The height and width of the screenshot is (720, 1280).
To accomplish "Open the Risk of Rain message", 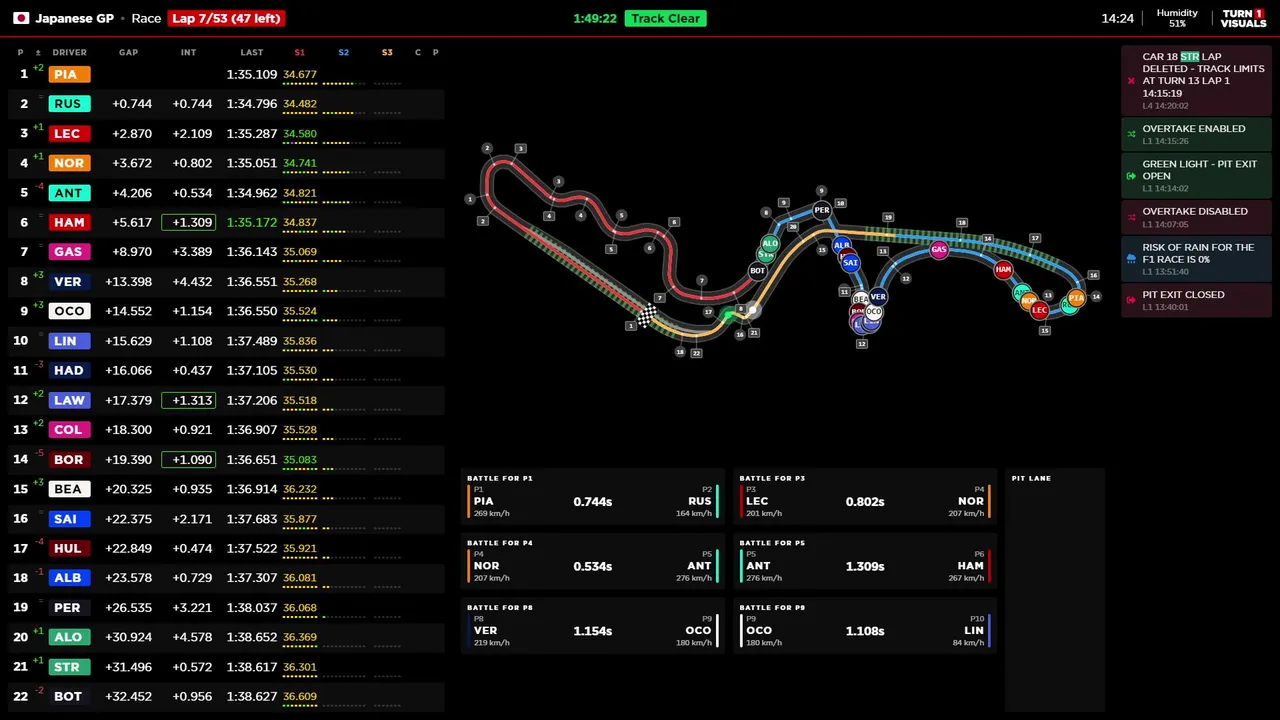I will [x=1197, y=258].
